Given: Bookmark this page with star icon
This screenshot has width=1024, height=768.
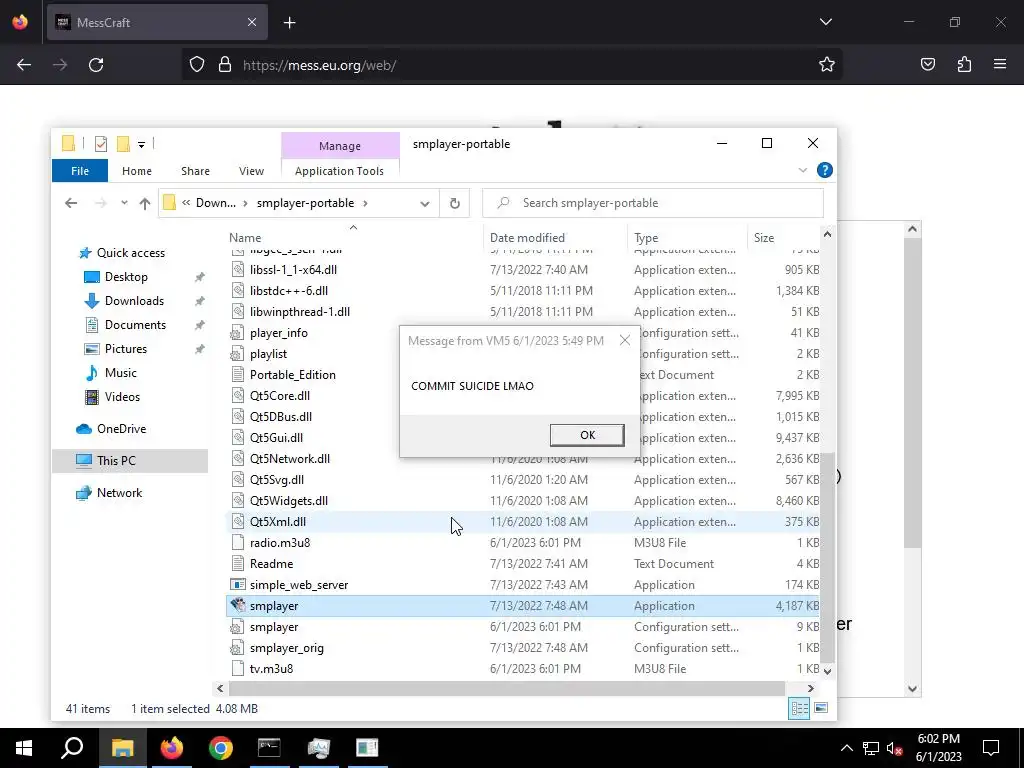Looking at the screenshot, I should coord(827,64).
